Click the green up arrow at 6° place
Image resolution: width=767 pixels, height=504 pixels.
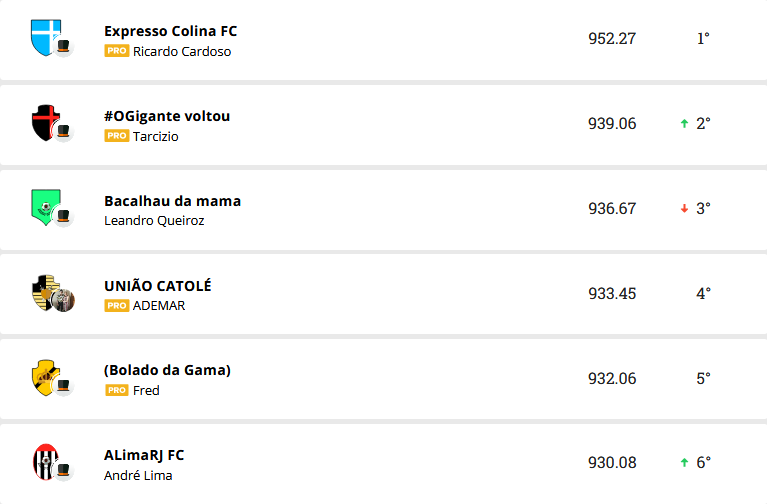click(x=684, y=463)
